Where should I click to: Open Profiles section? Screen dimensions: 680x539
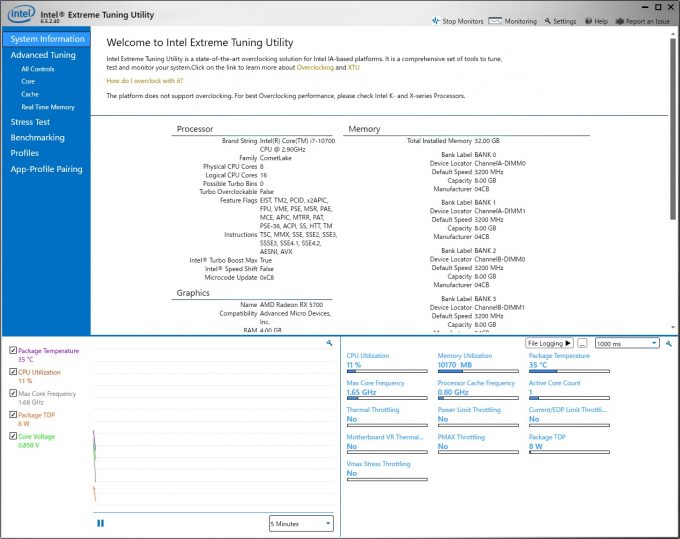pos(25,153)
